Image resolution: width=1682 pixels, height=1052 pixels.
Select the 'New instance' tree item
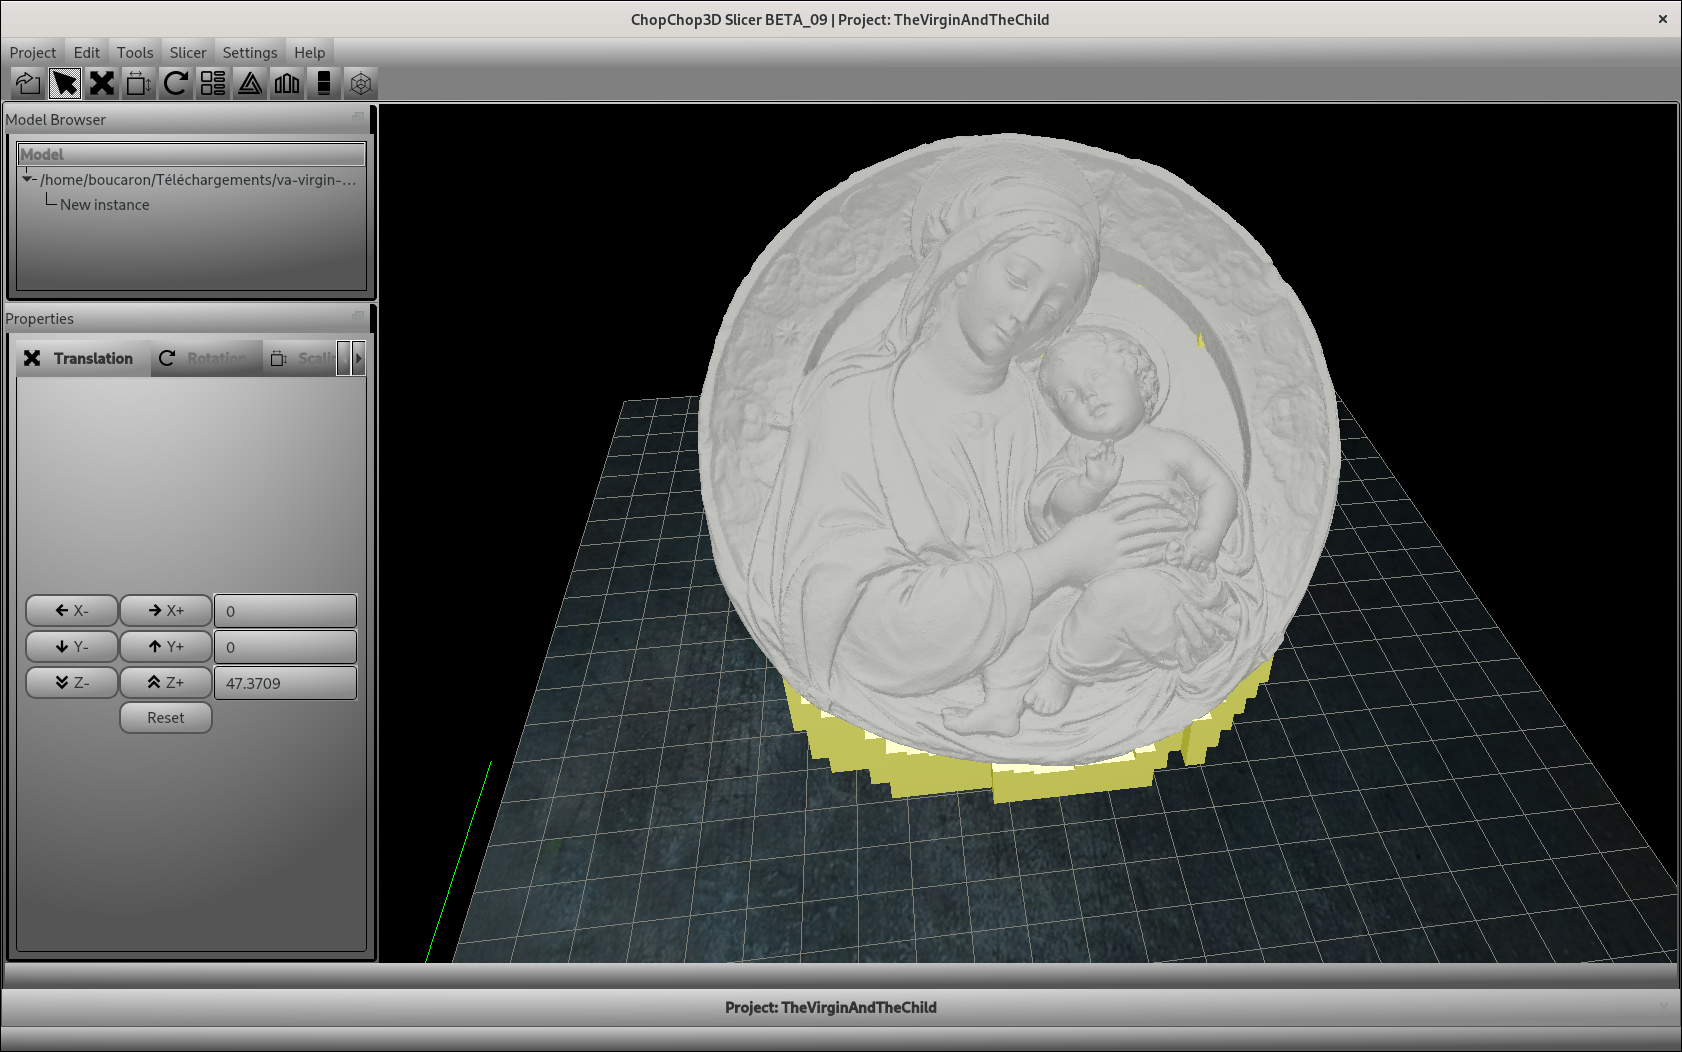(x=105, y=204)
